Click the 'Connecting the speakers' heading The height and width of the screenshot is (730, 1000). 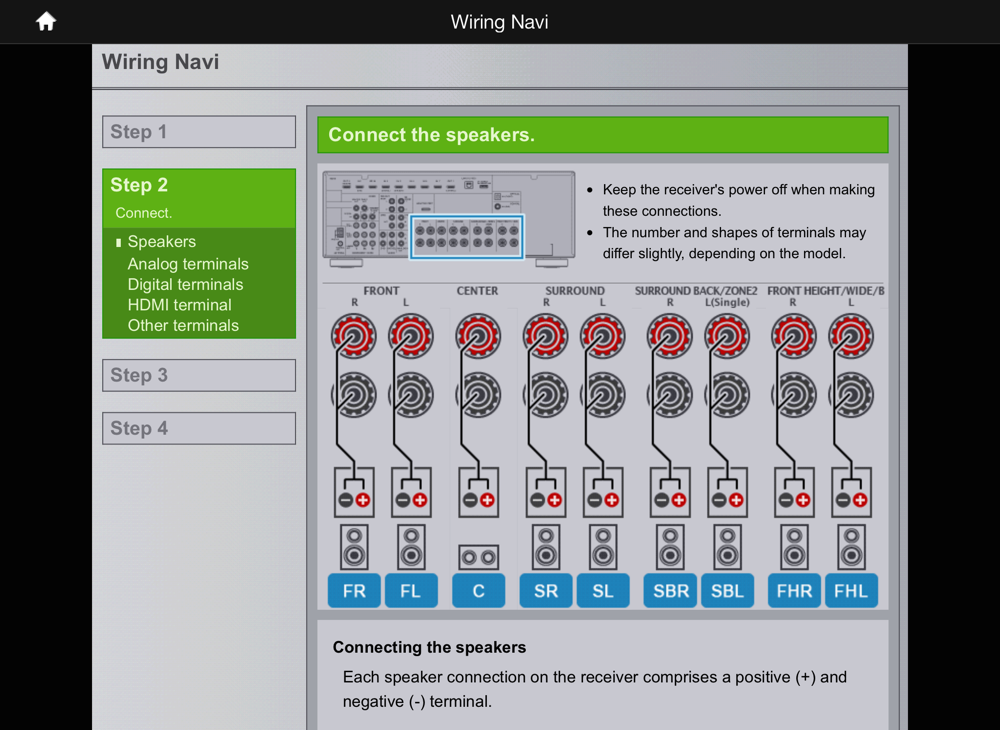pos(429,647)
